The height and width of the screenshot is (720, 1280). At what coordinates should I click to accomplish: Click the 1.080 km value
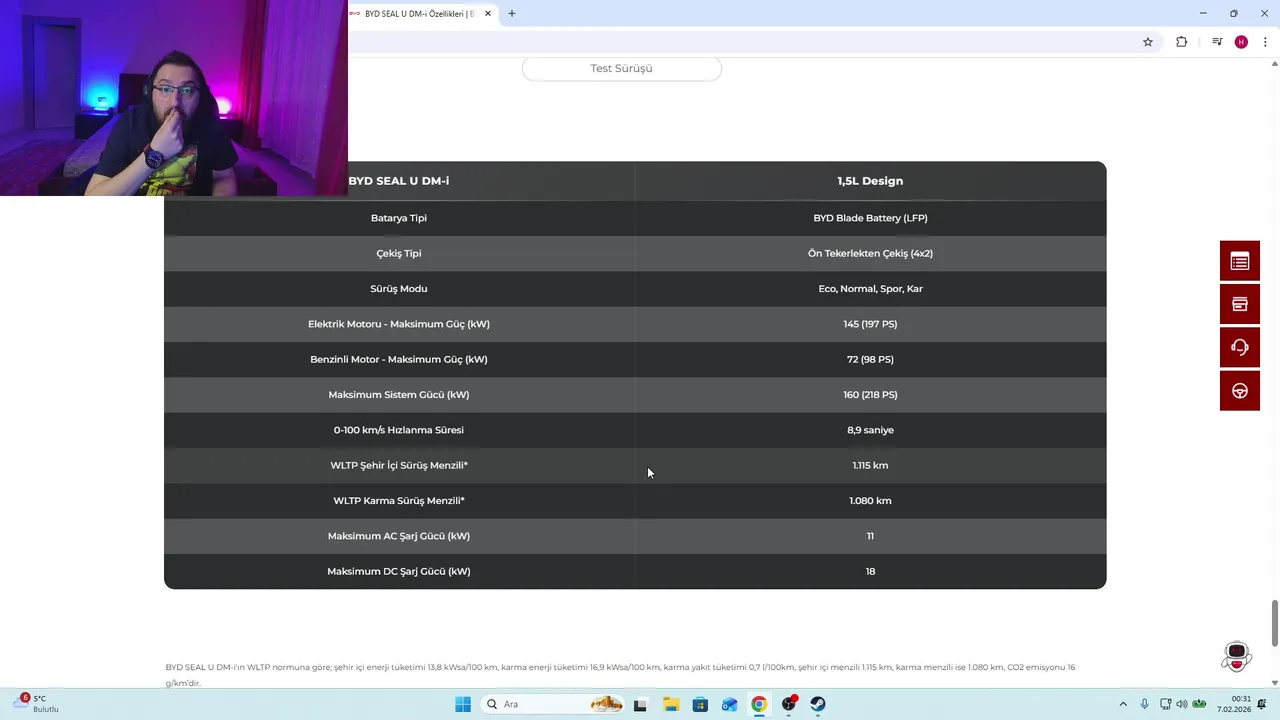pos(870,501)
